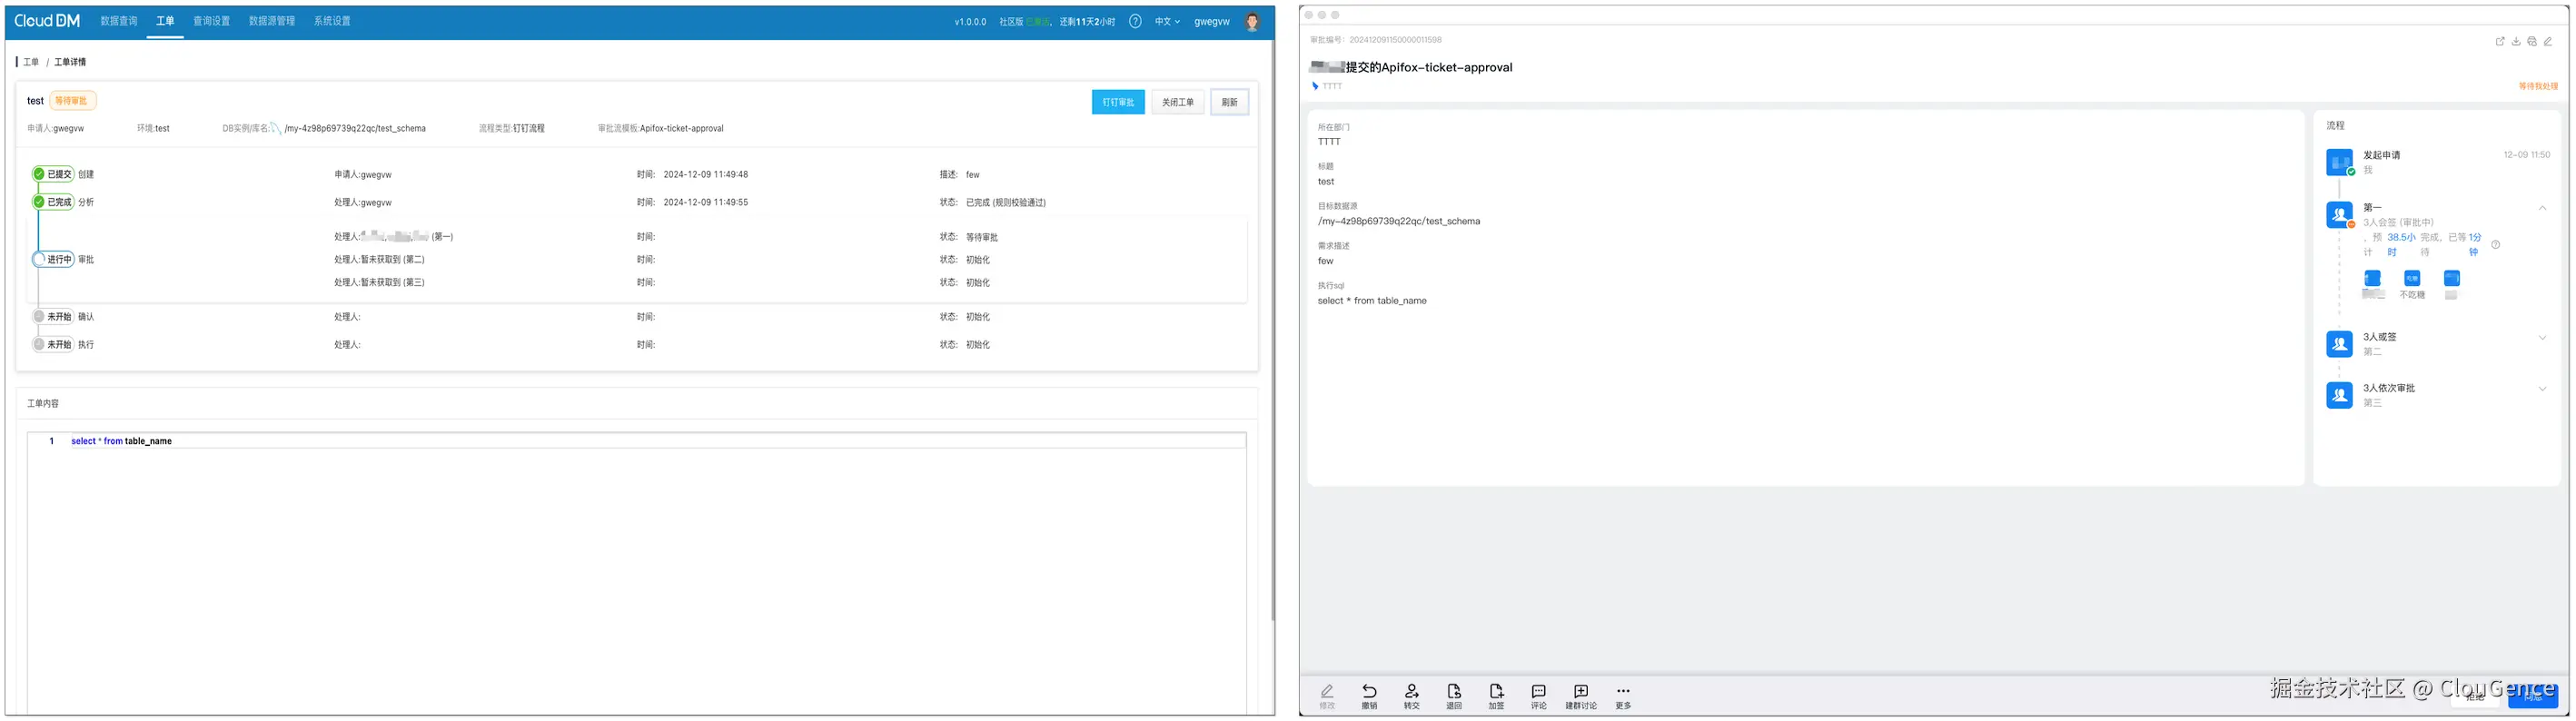2576x721 pixels.
Task: Click the 审批编号 approval number text
Action: tap(1376, 40)
